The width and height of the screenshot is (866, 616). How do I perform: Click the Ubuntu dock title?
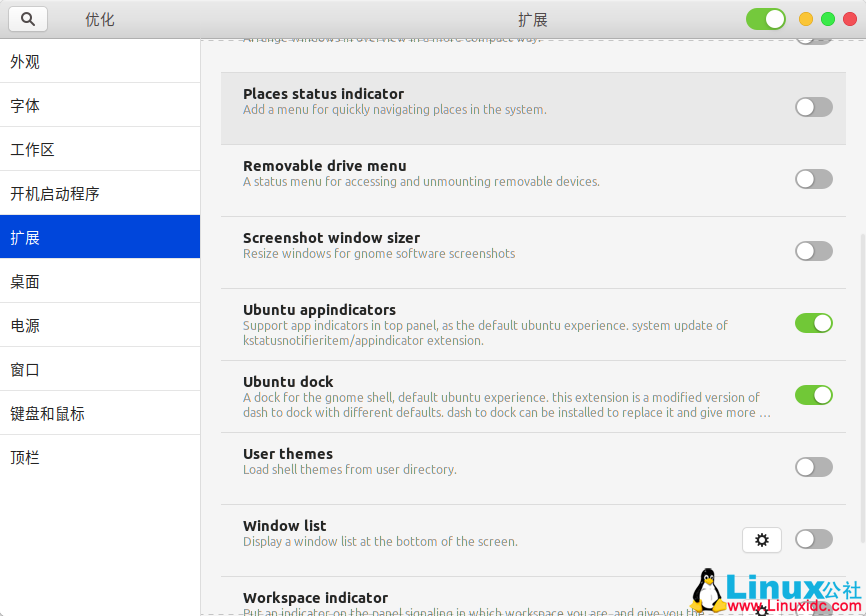pos(288,382)
